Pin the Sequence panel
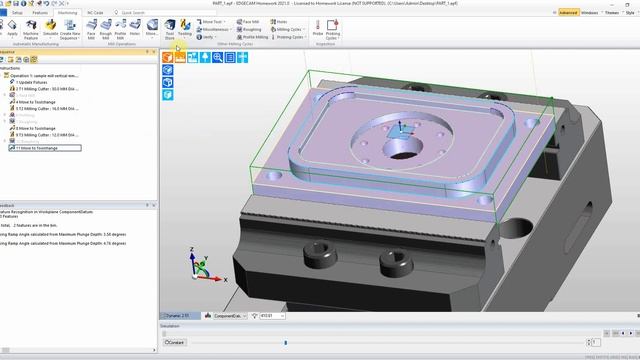Viewport: 640px width, 360px height. tap(147, 52)
